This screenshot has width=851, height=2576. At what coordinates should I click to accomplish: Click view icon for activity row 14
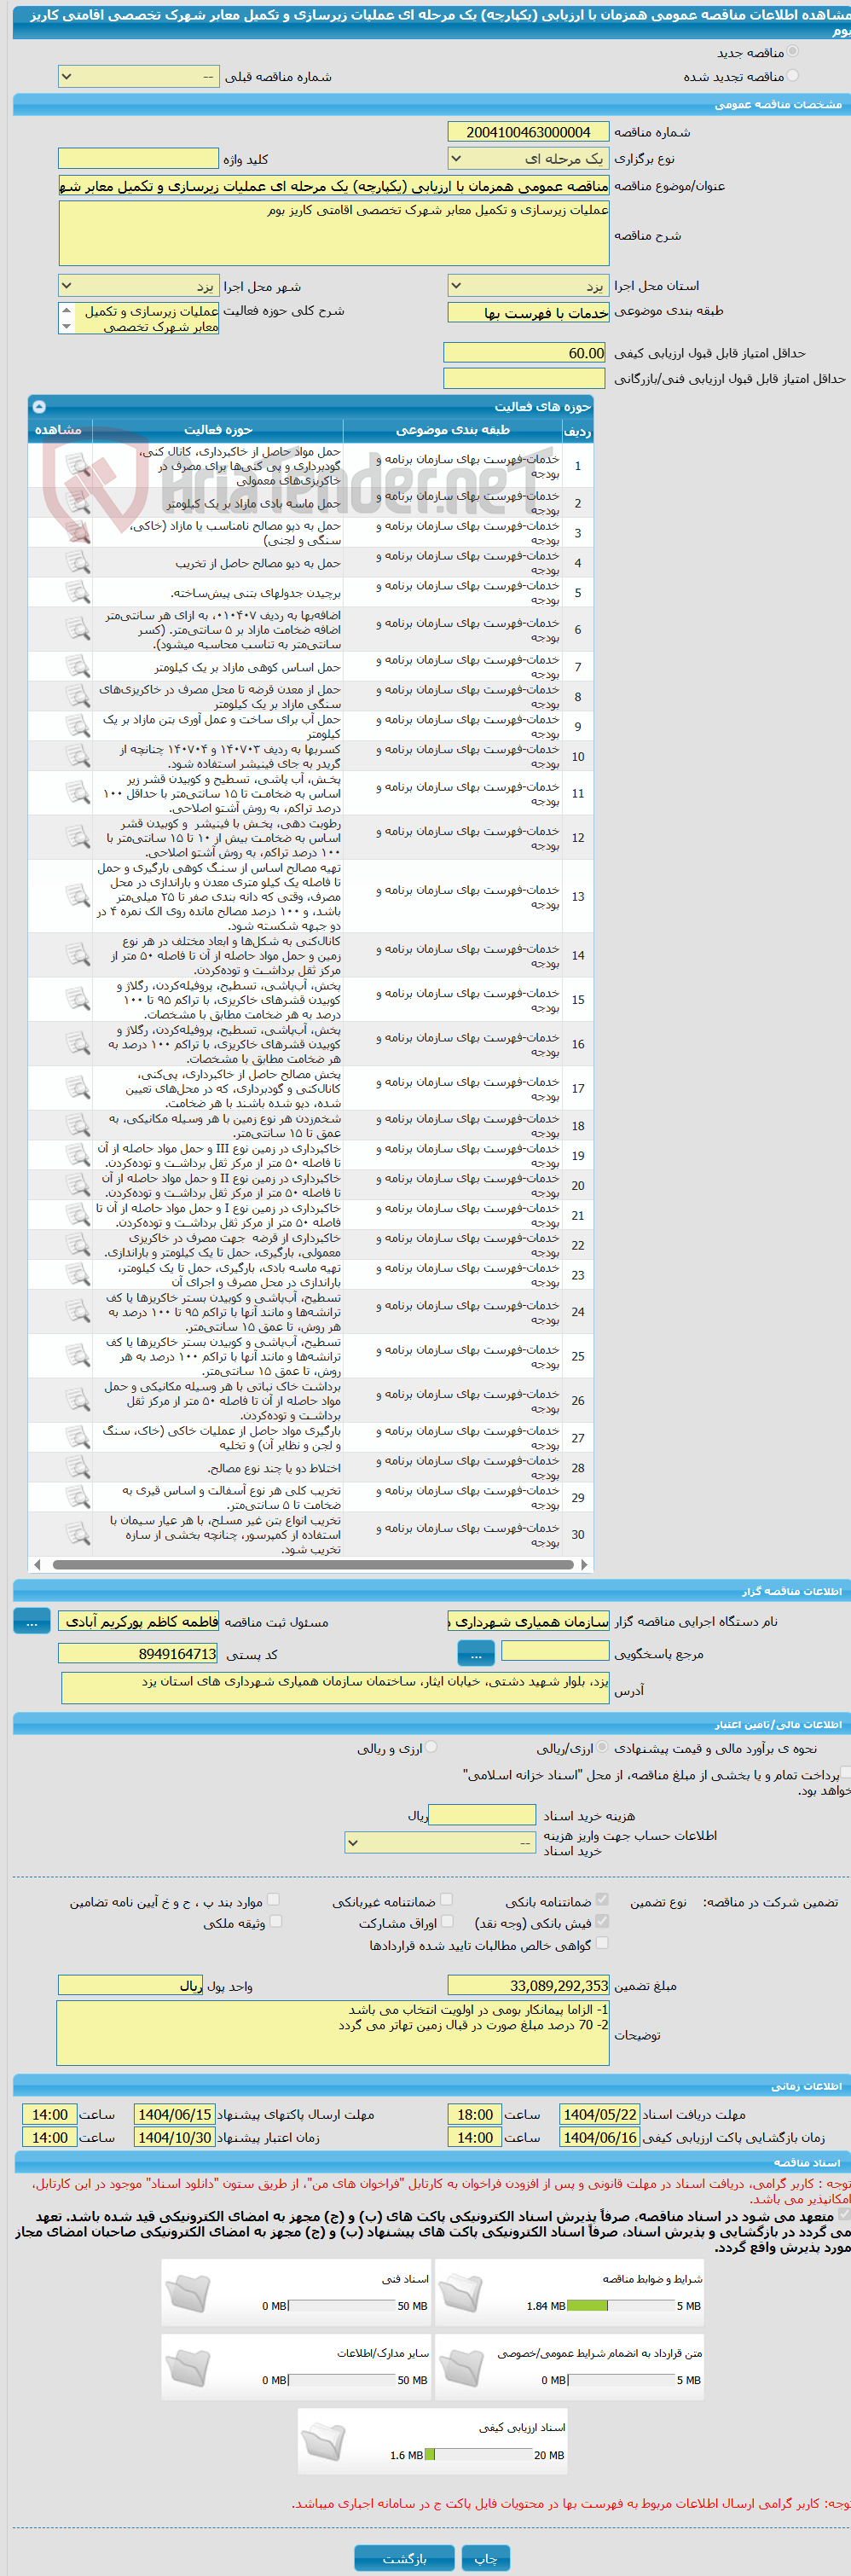(x=77, y=955)
